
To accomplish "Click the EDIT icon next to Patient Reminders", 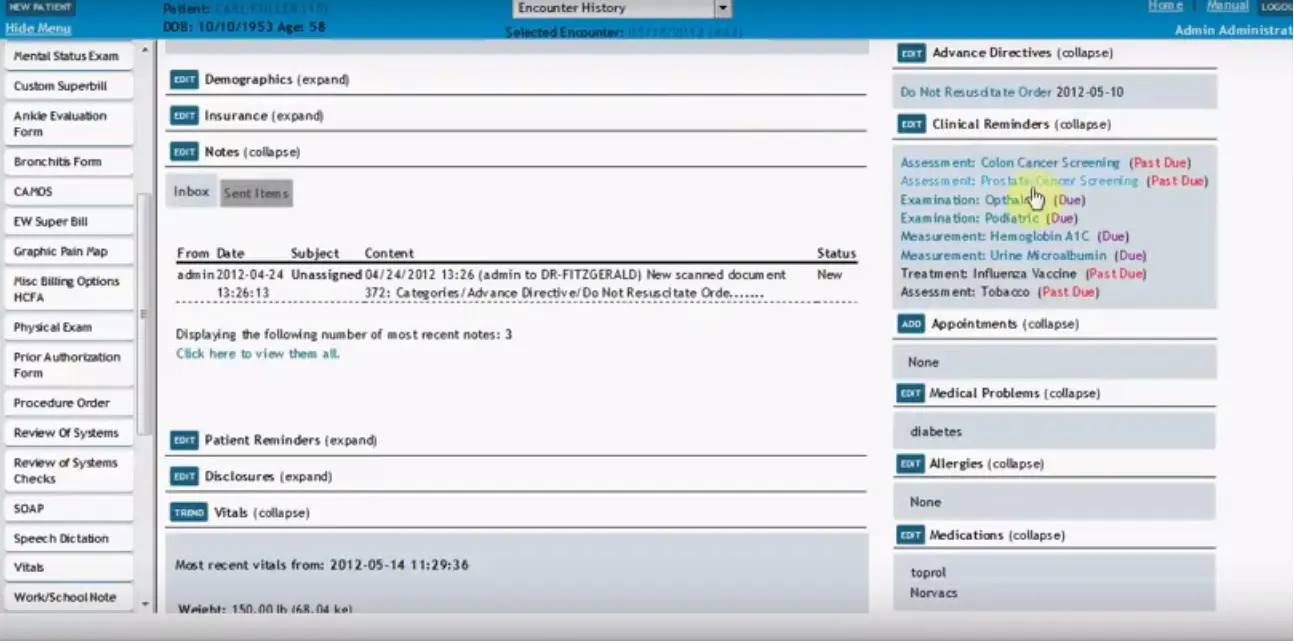I will click(184, 440).
